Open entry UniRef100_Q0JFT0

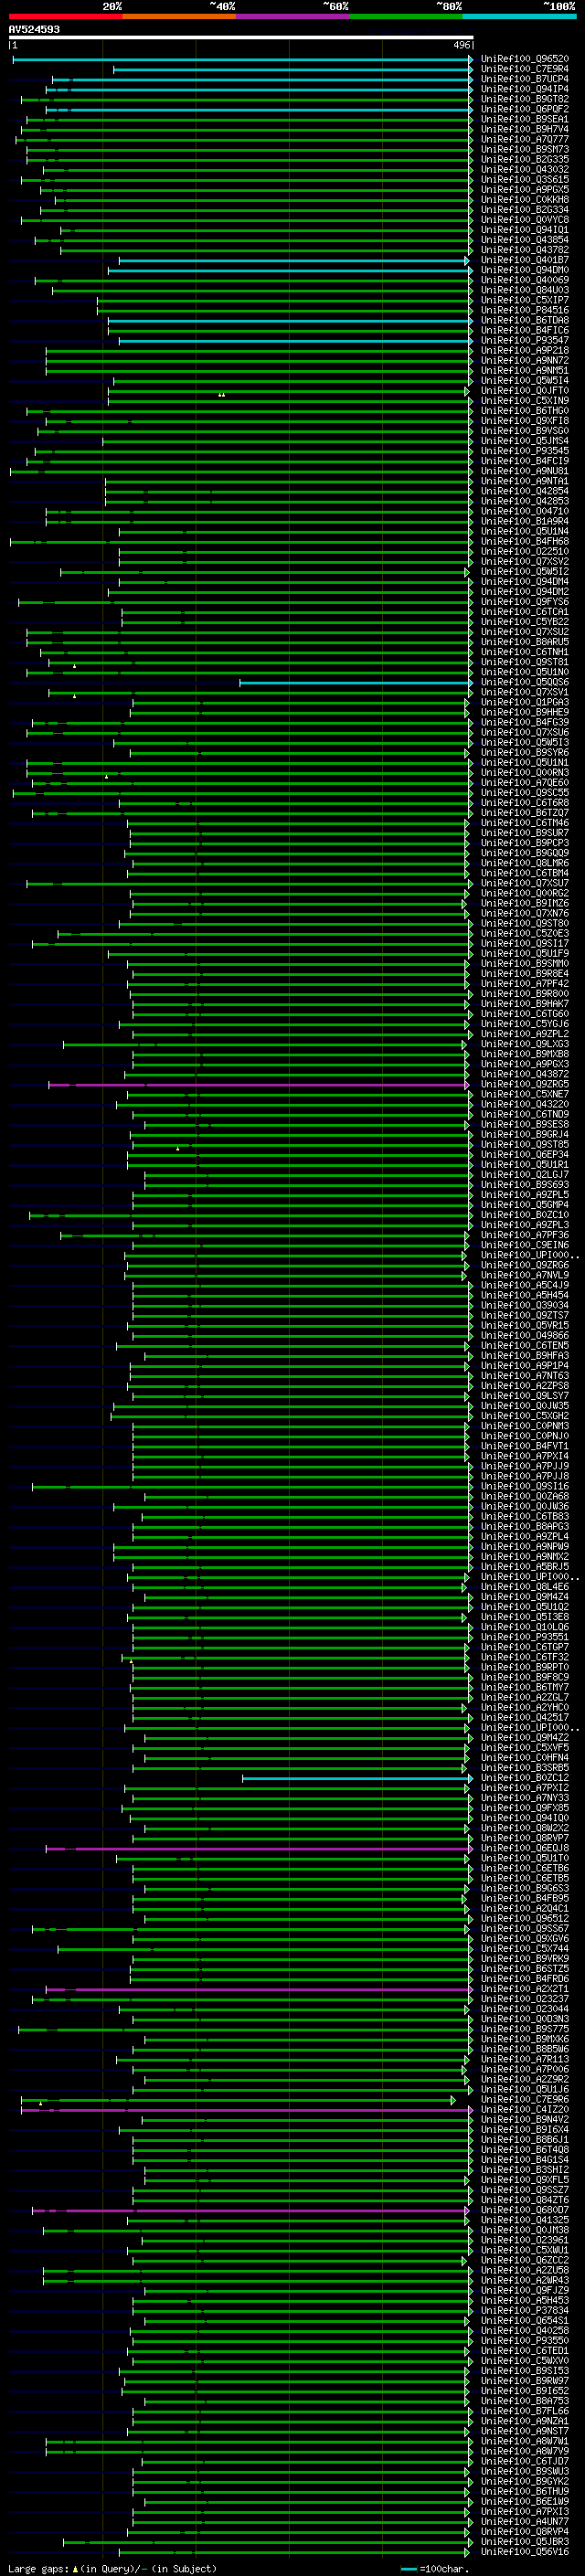(x=524, y=391)
